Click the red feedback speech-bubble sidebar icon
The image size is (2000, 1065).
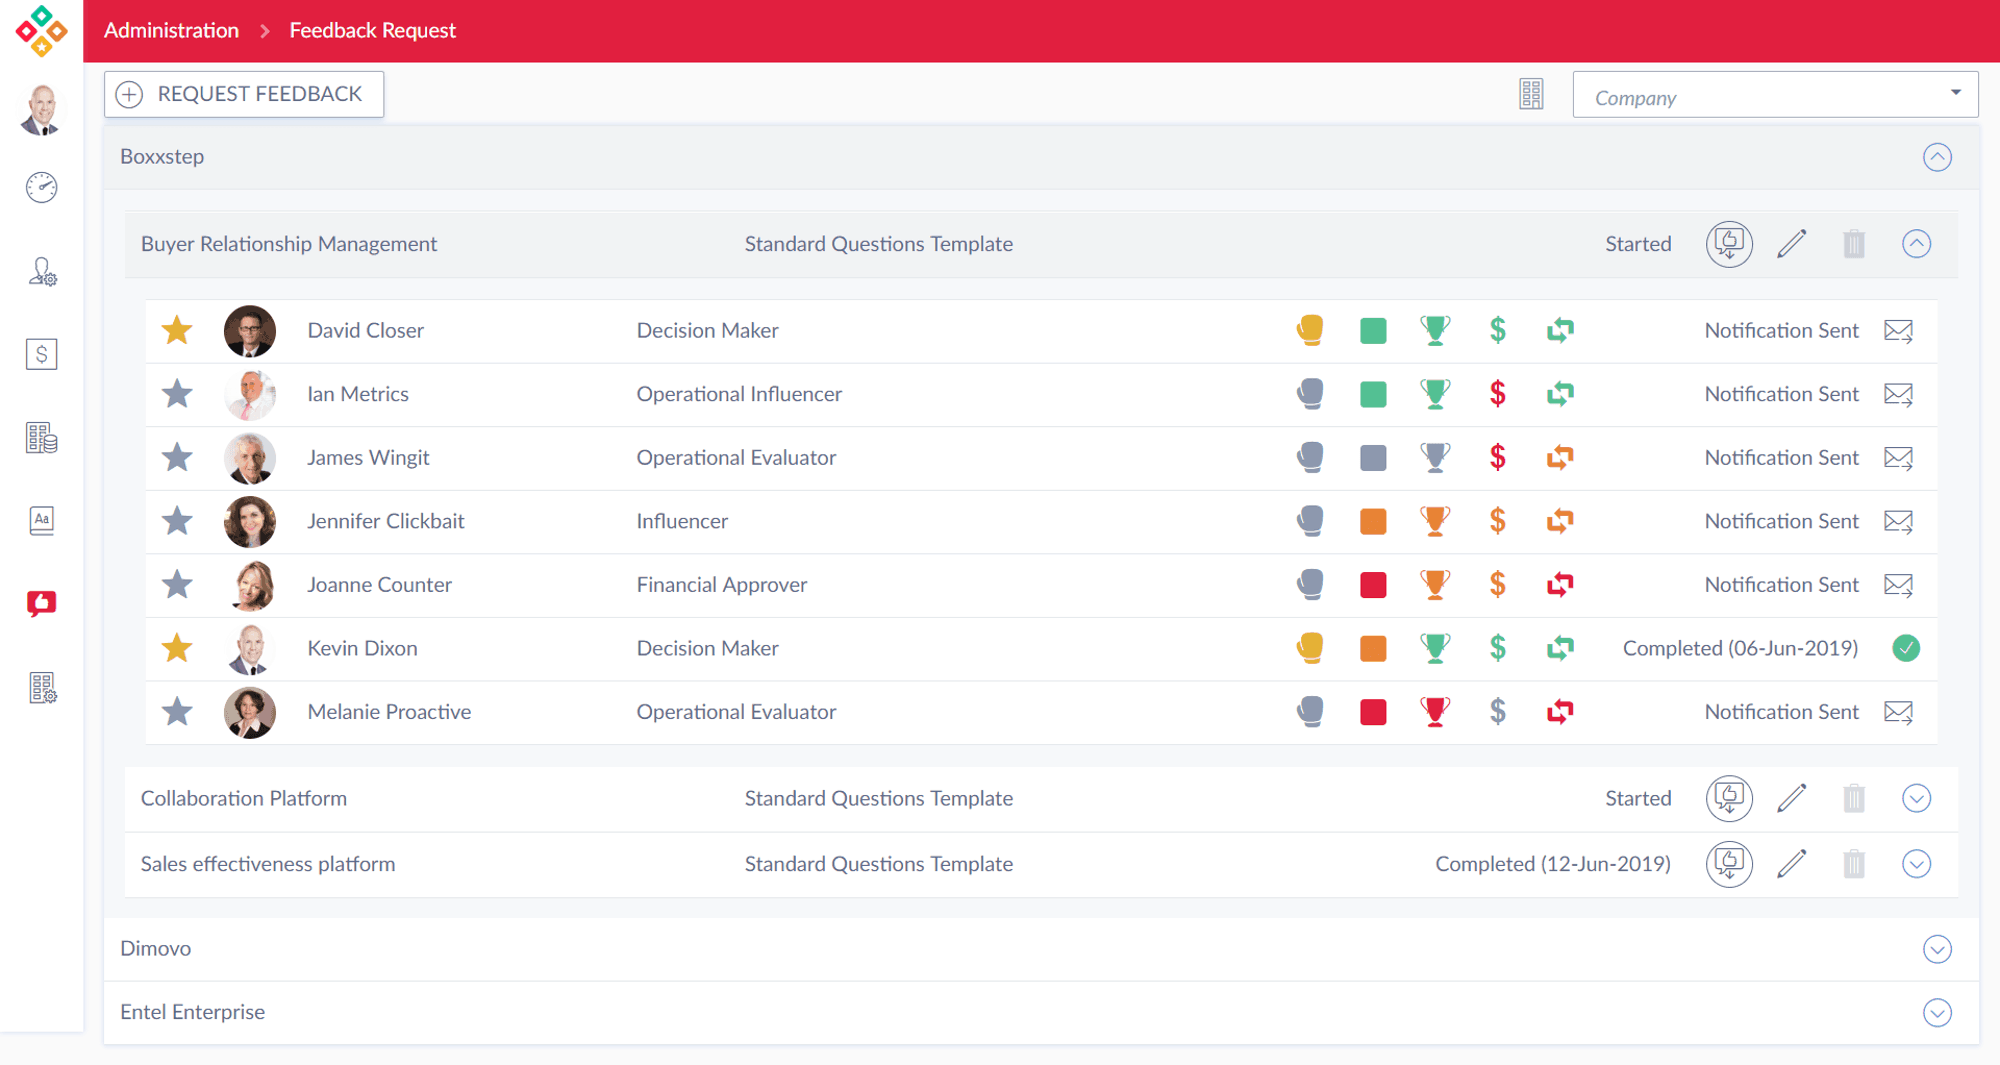(41, 603)
